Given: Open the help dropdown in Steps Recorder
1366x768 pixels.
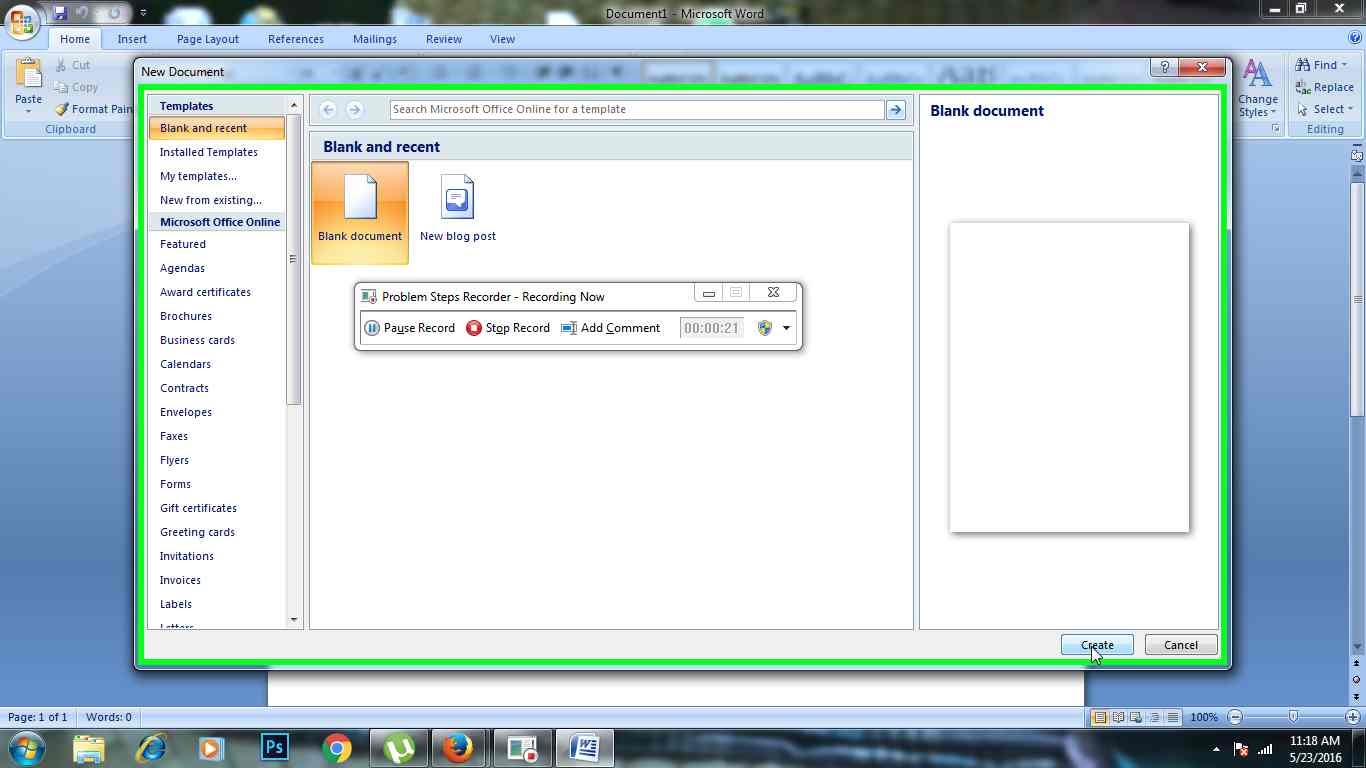Looking at the screenshot, I should coord(786,328).
